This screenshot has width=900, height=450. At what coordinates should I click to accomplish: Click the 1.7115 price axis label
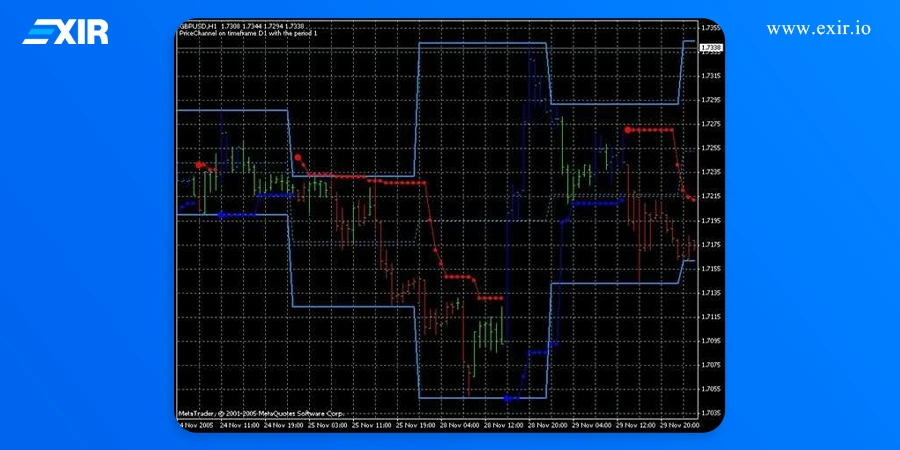point(711,316)
